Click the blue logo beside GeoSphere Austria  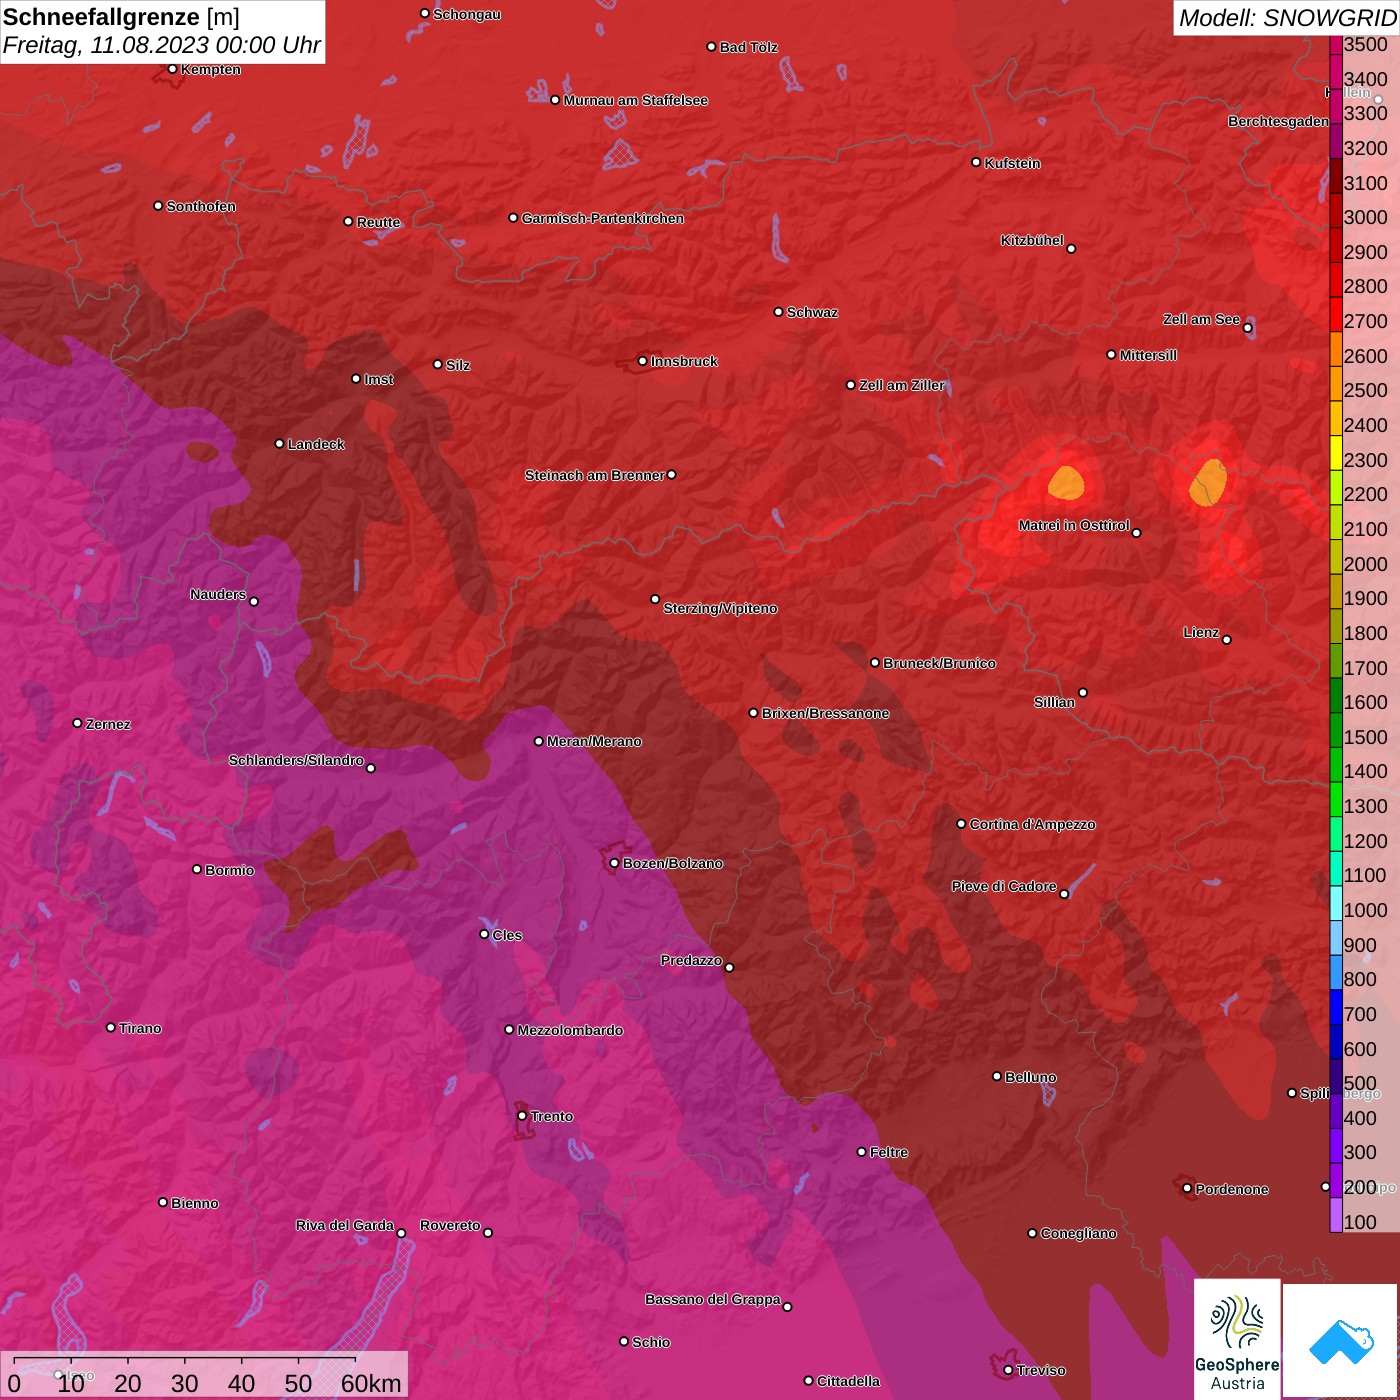(x=1341, y=1340)
